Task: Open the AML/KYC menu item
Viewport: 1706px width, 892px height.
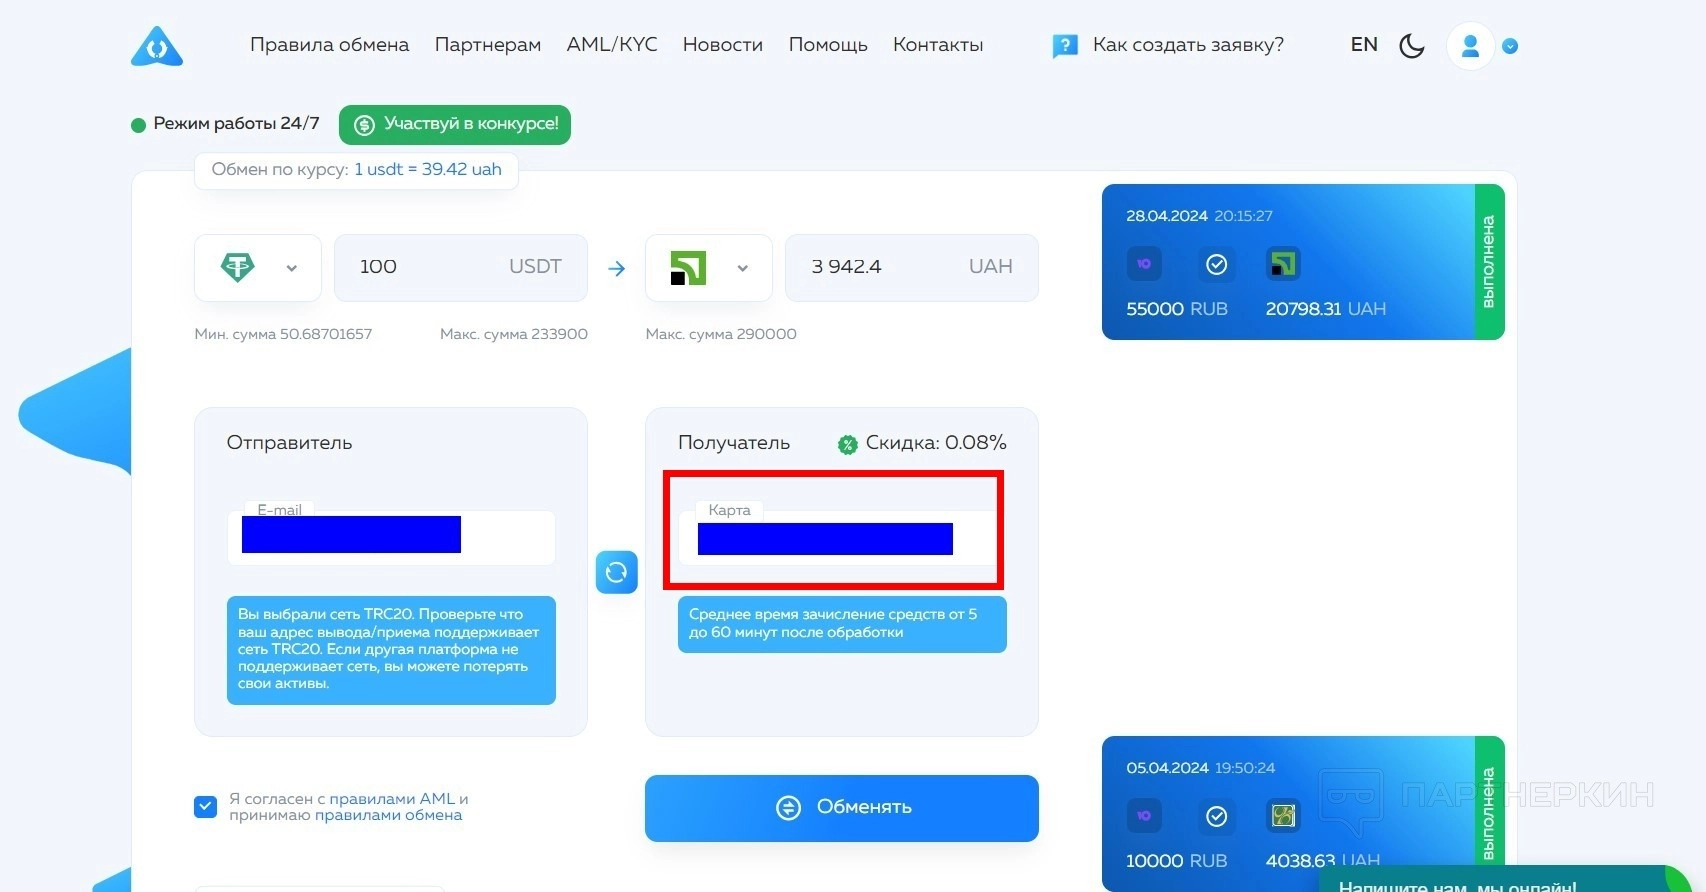Action: [x=612, y=45]
